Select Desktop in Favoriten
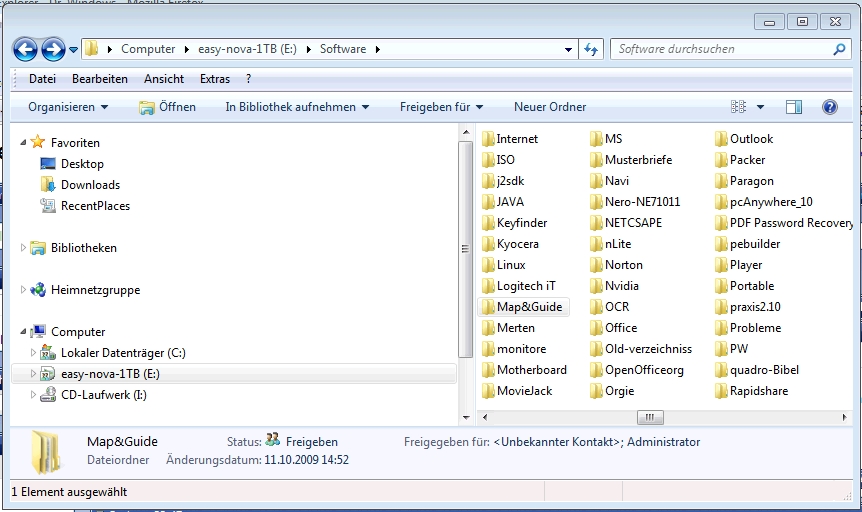The image size is (862, 512). tap(82, 163)
